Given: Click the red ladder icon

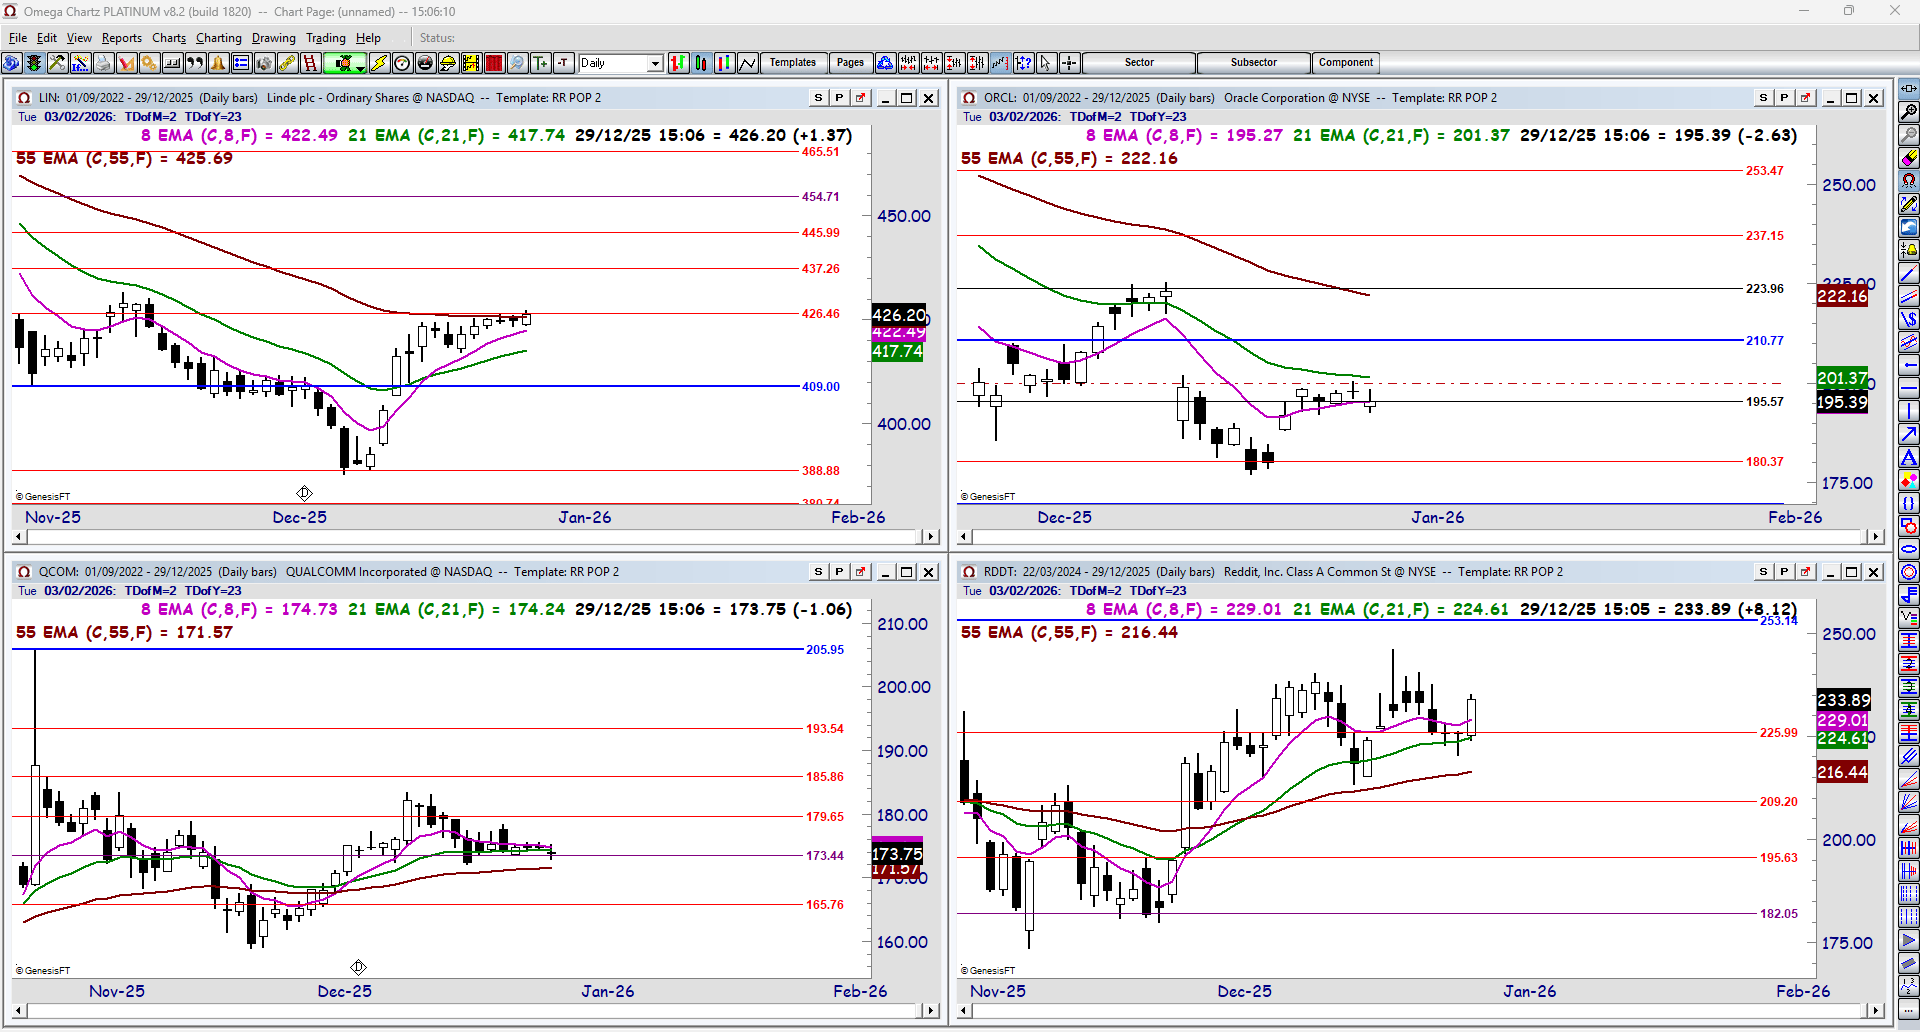Looking at the screenshot, I should (x=311, y=63).
